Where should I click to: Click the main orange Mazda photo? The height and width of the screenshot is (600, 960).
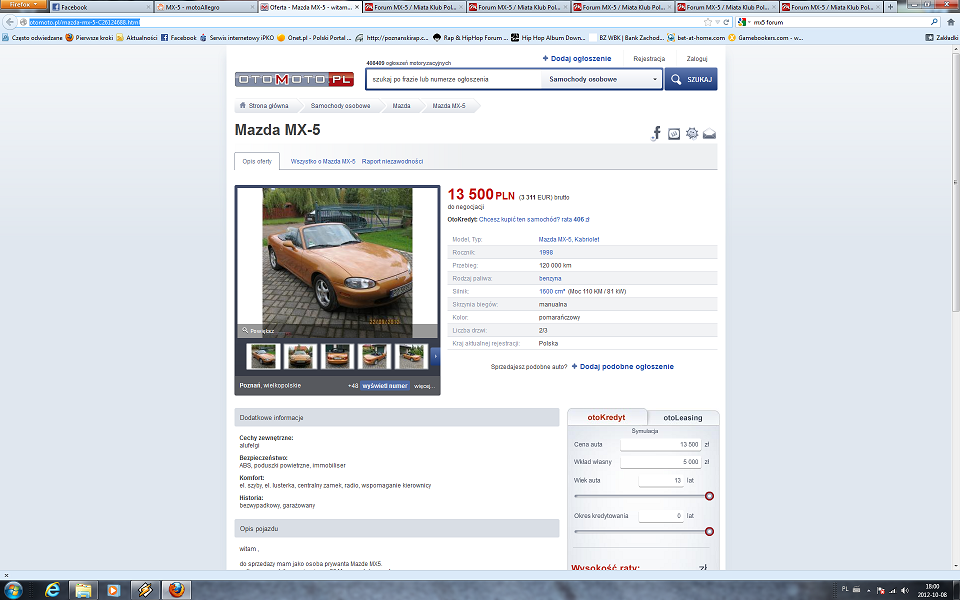tap(337, 262)
